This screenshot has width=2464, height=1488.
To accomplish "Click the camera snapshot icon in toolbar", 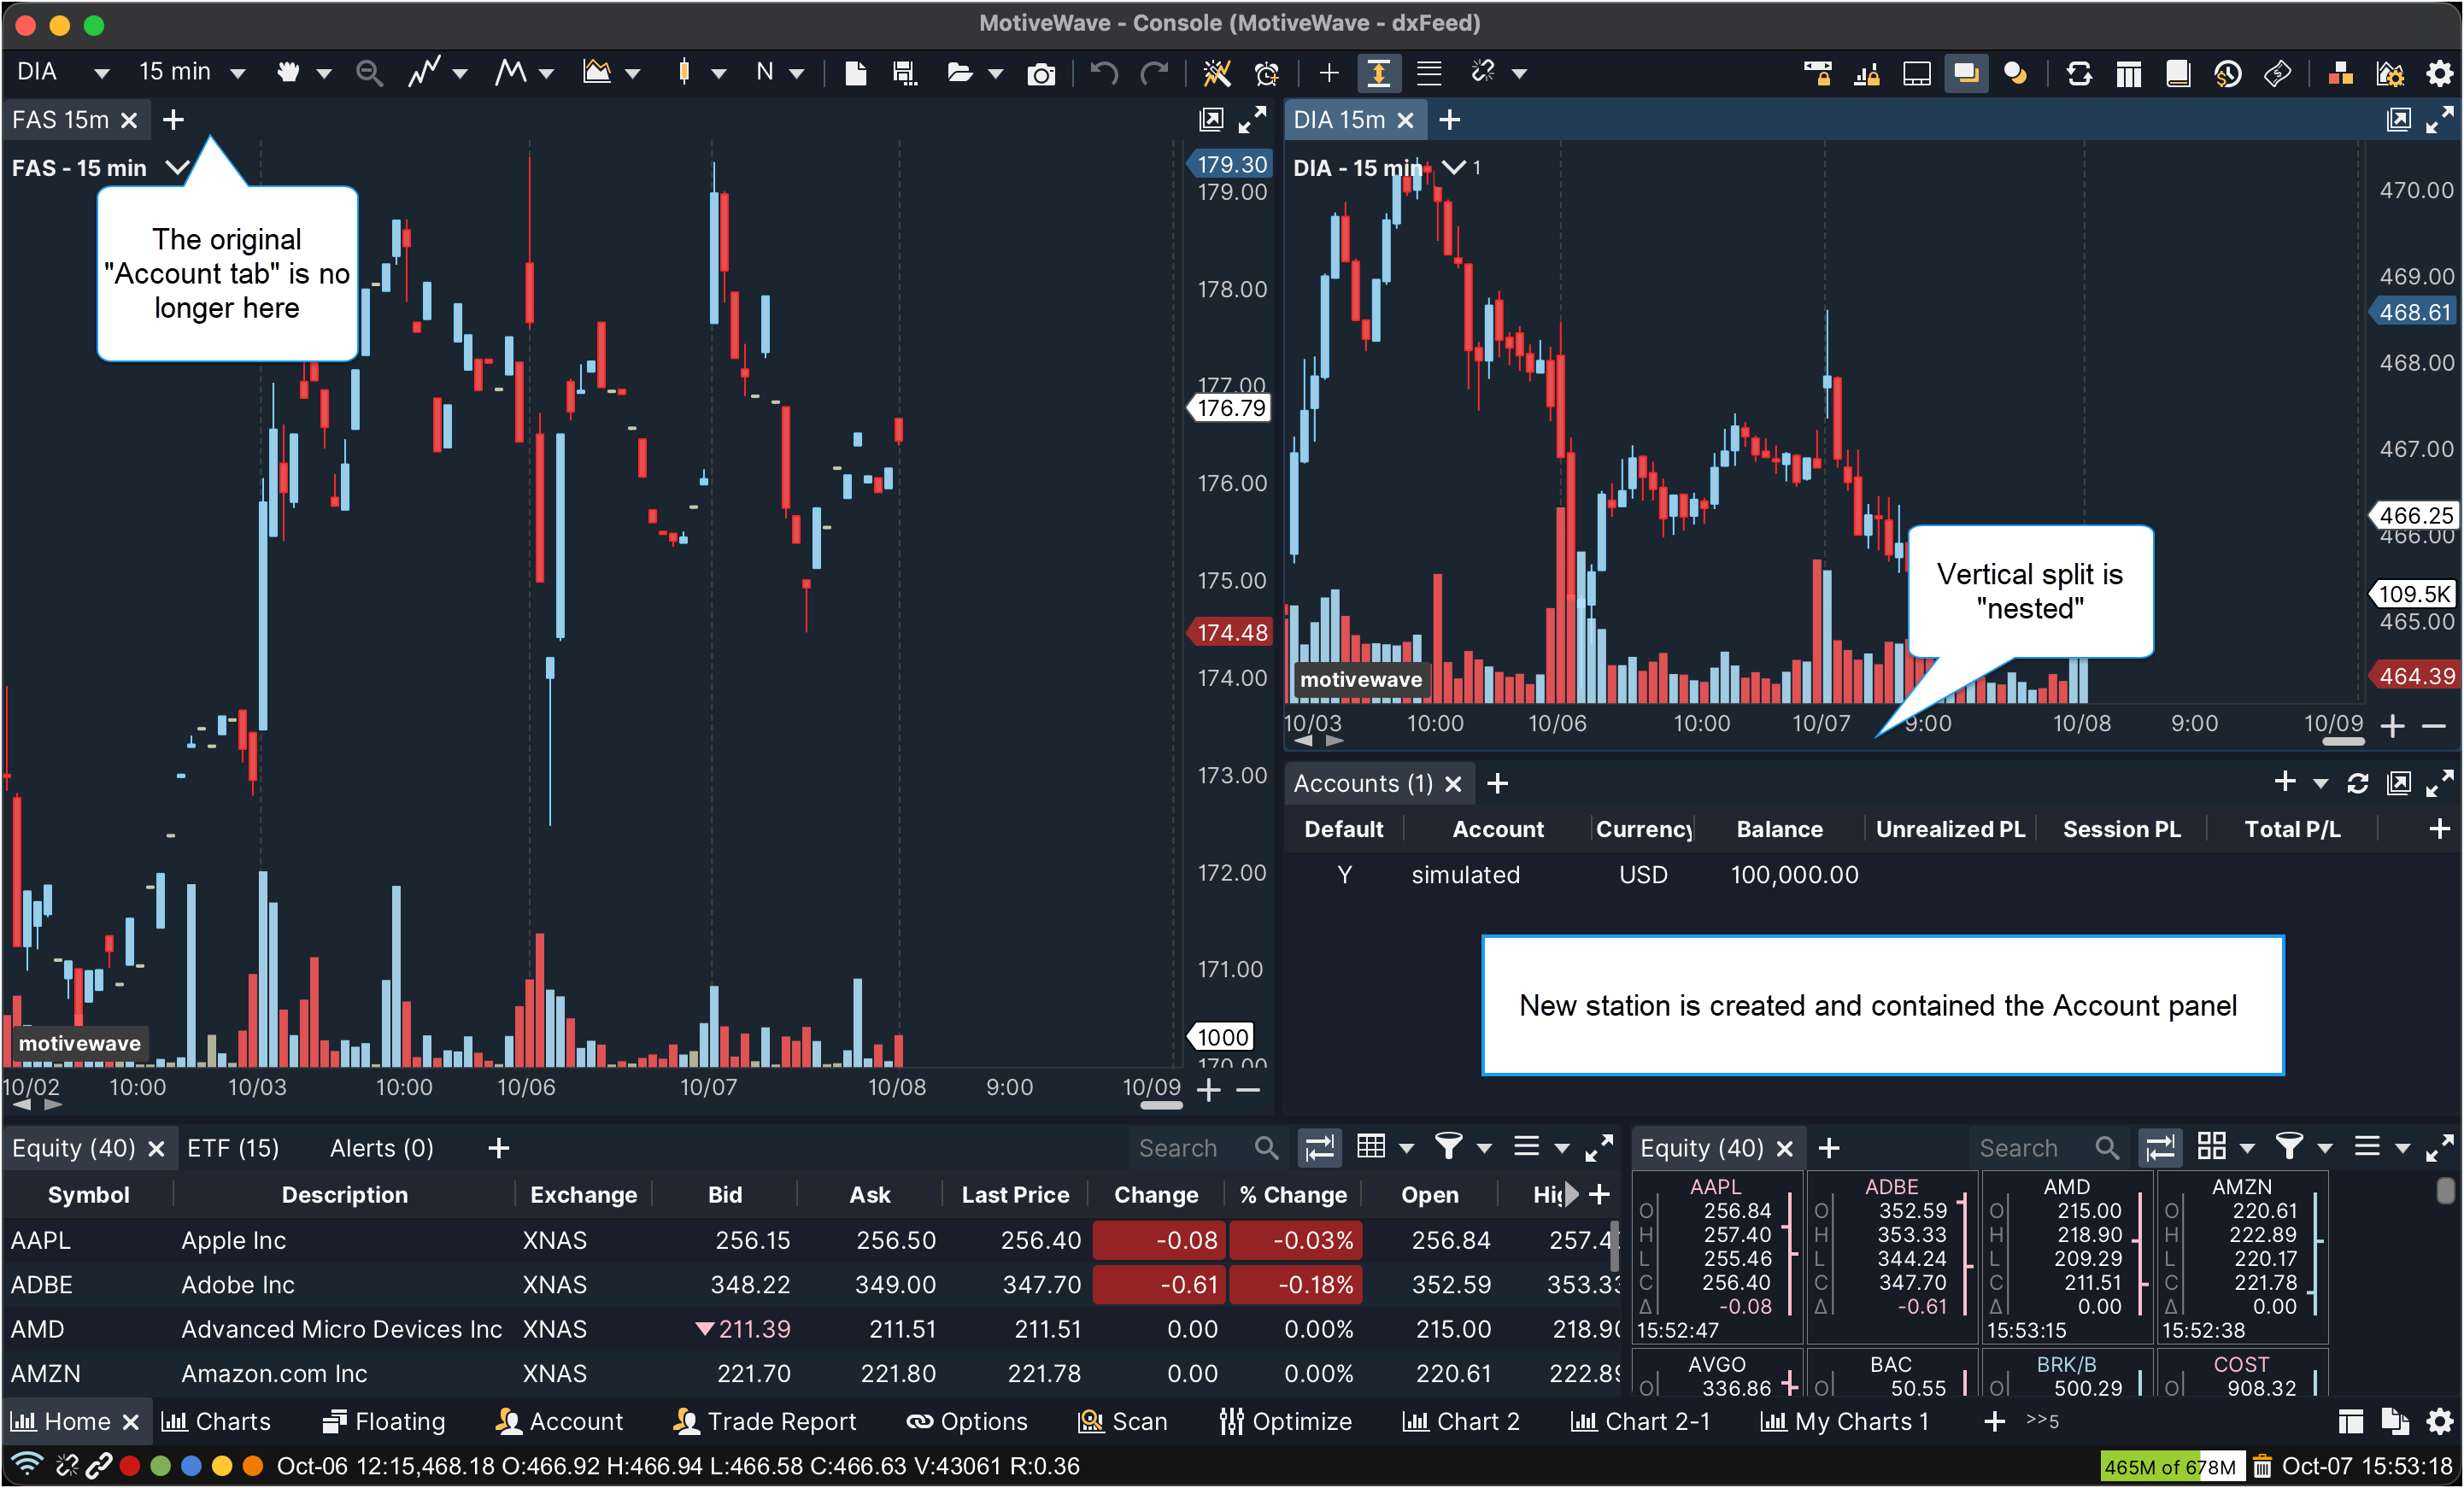I will [1041, 73].
